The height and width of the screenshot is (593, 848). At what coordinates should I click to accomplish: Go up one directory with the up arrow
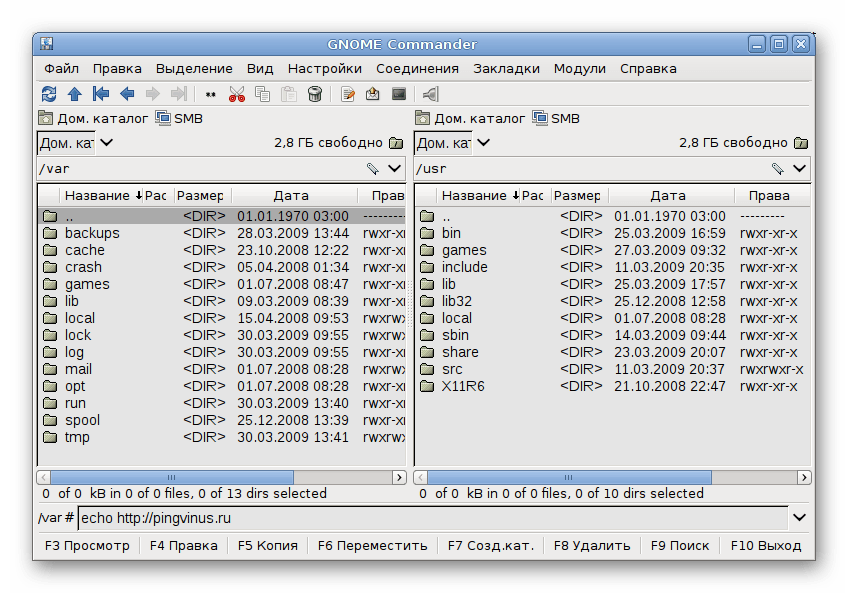(x=75, y=94)
